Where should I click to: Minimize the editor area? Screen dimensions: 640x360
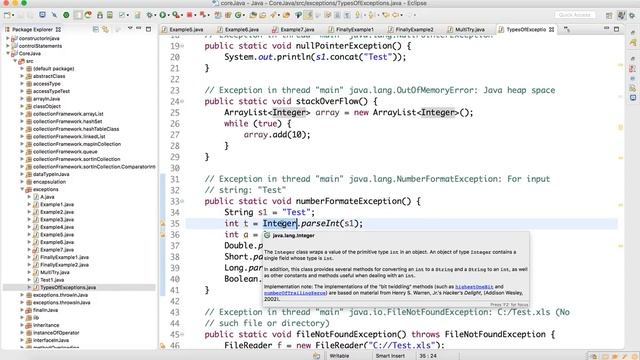pyautogui.click(x=607, y=29)
